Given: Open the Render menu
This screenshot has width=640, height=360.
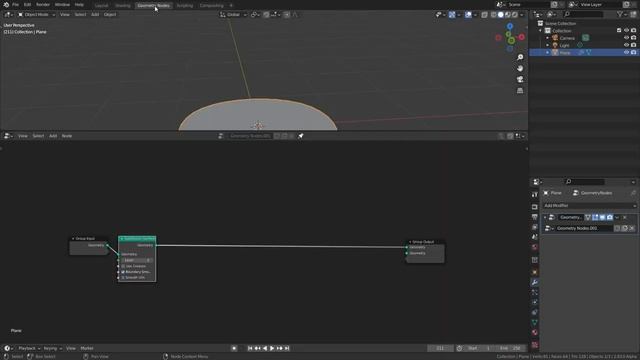Looking at the screenshot, I should 43,4.
